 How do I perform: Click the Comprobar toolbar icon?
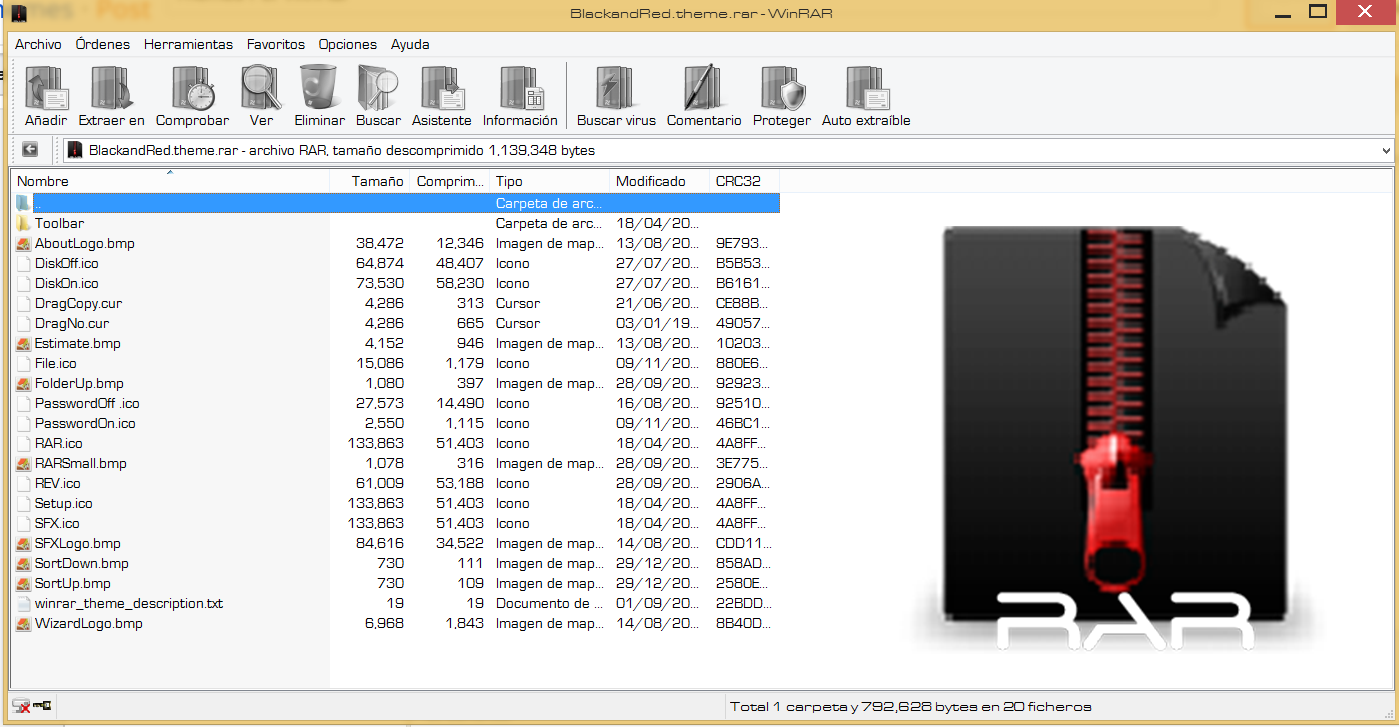pyautogui.click(x=192, y=88)
